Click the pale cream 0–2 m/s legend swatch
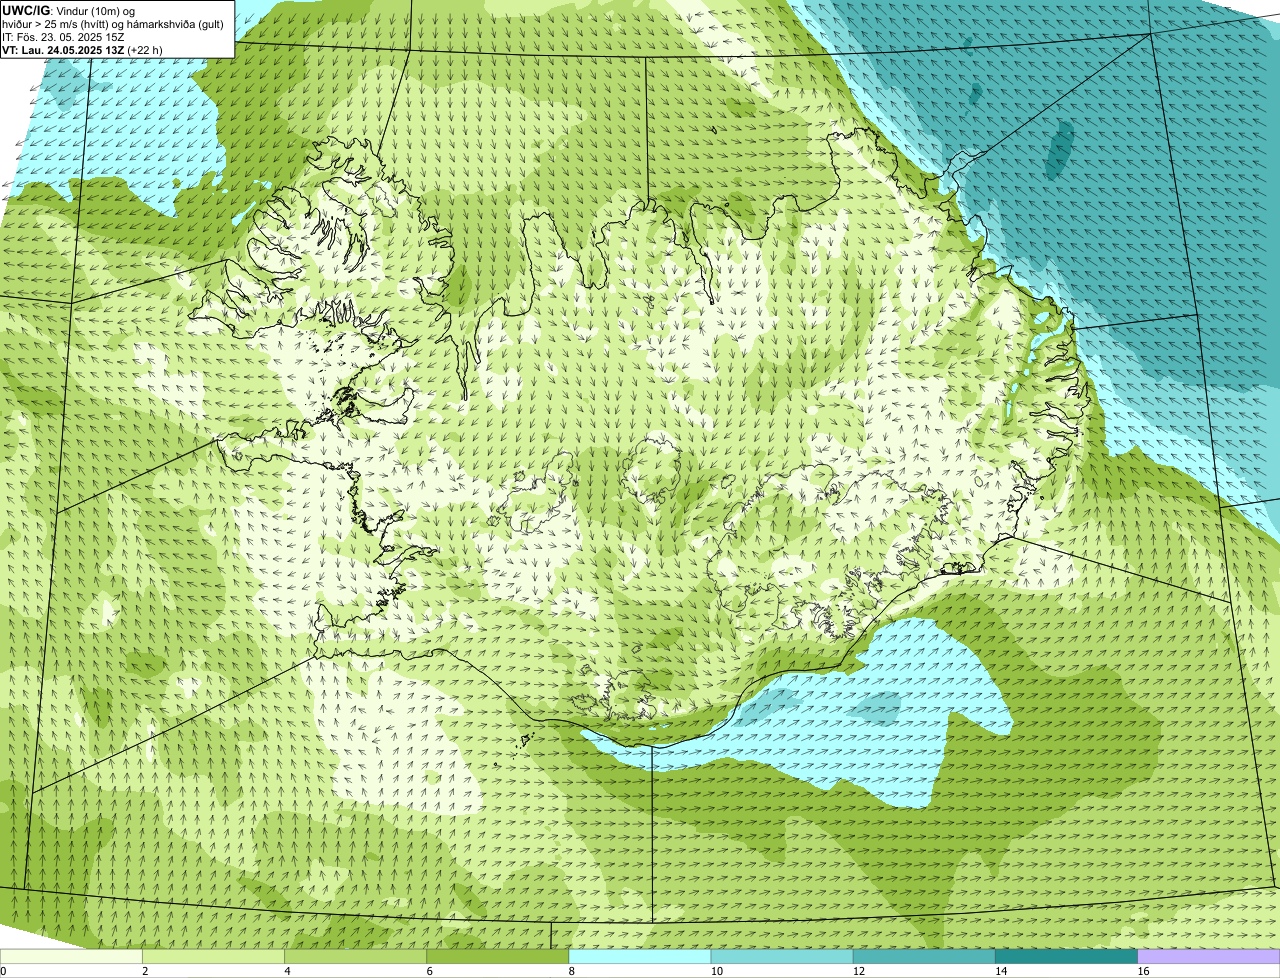 coord(71,957)
